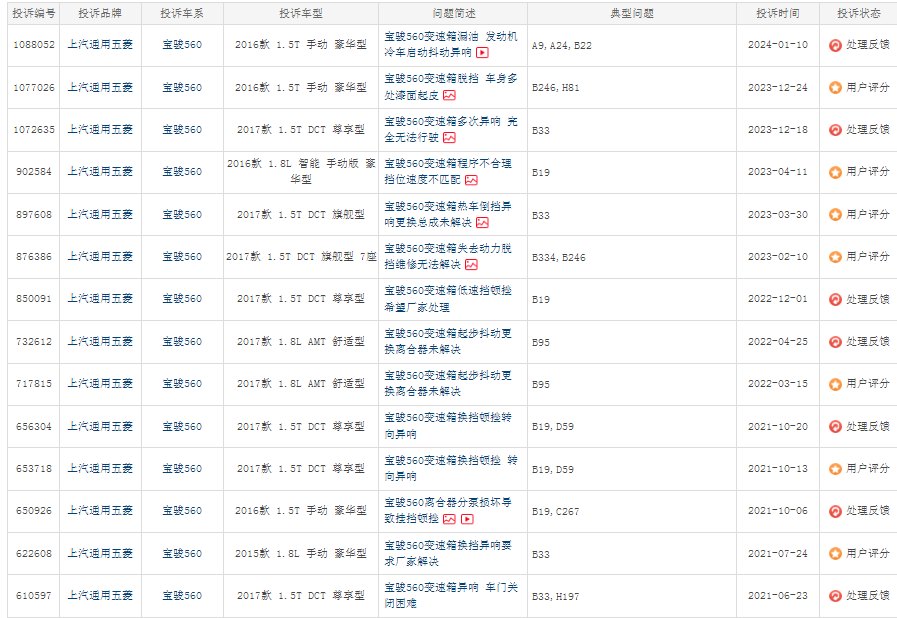Click the red 处理反馈 status icon for 1088052
The width and height of the screenshot is (897, 618).
(835, 45)
